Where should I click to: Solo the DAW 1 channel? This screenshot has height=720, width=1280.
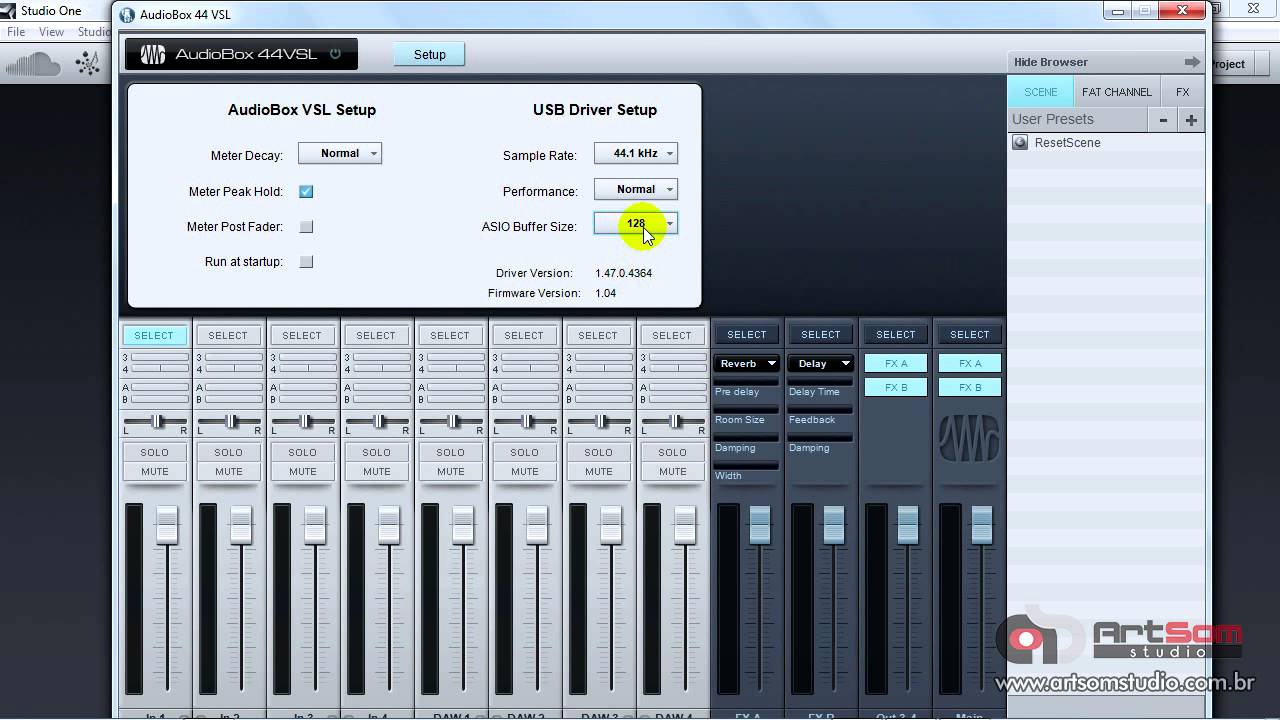[x=450, y=452]
